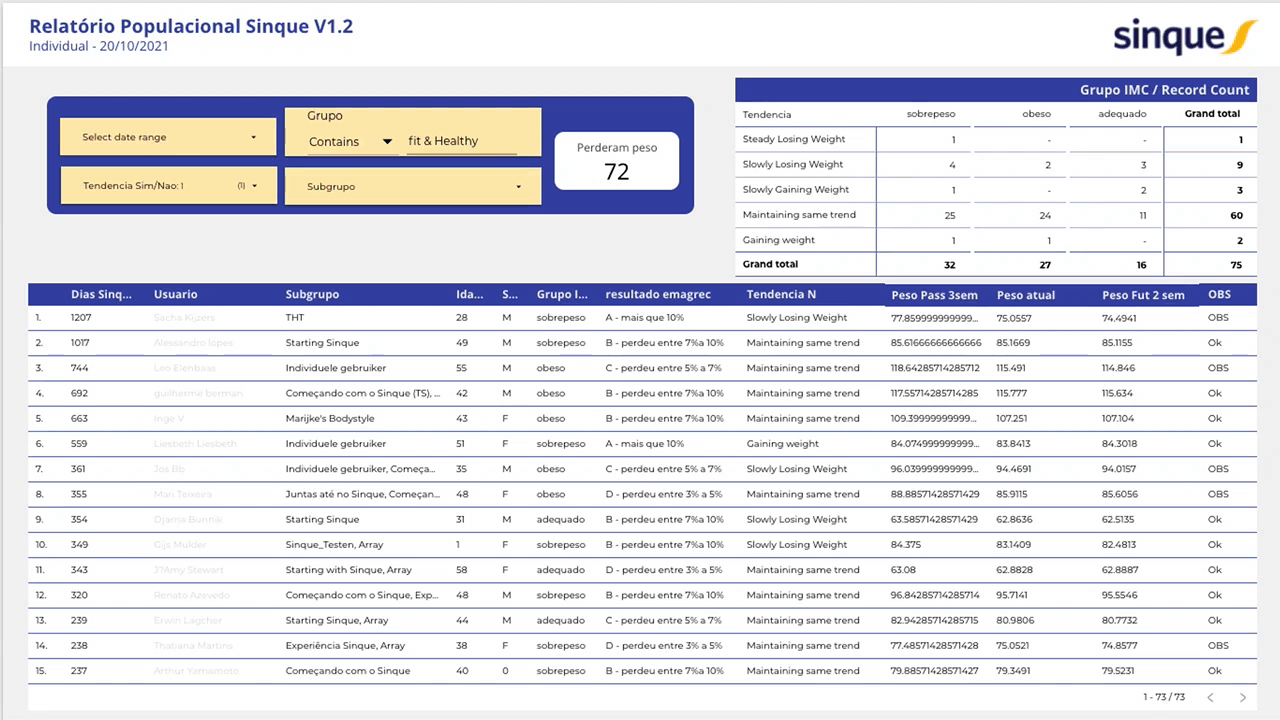This screenshot has height=720, width=1280.
Task: Click subgrupo cell 'Marijke's Bodystyle'
Action: [332, 418]
